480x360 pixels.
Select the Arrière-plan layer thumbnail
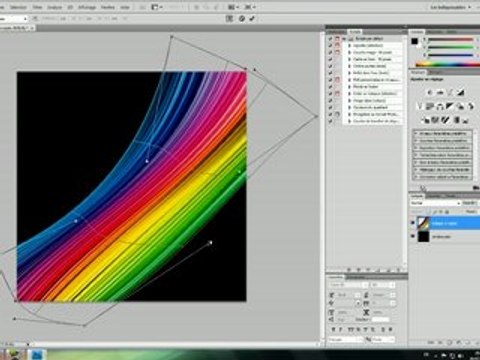424,236
